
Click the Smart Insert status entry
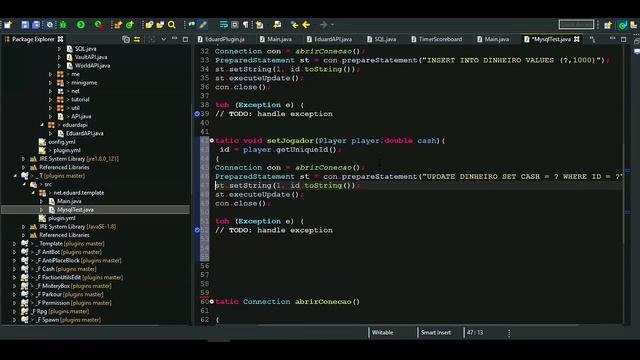tap(436, 333)
